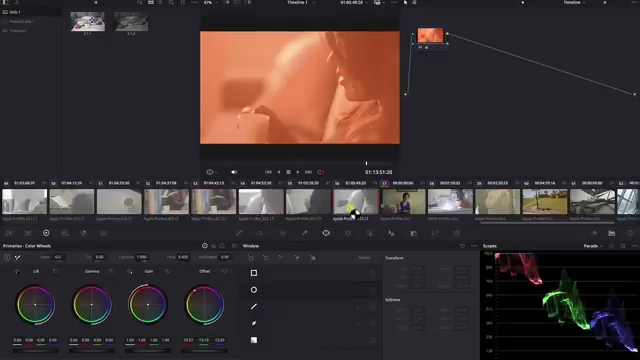The height and width of the screenshot is (360, 640).
Task: Adjust the Lift master wheel slider
Action: point(35,351)
